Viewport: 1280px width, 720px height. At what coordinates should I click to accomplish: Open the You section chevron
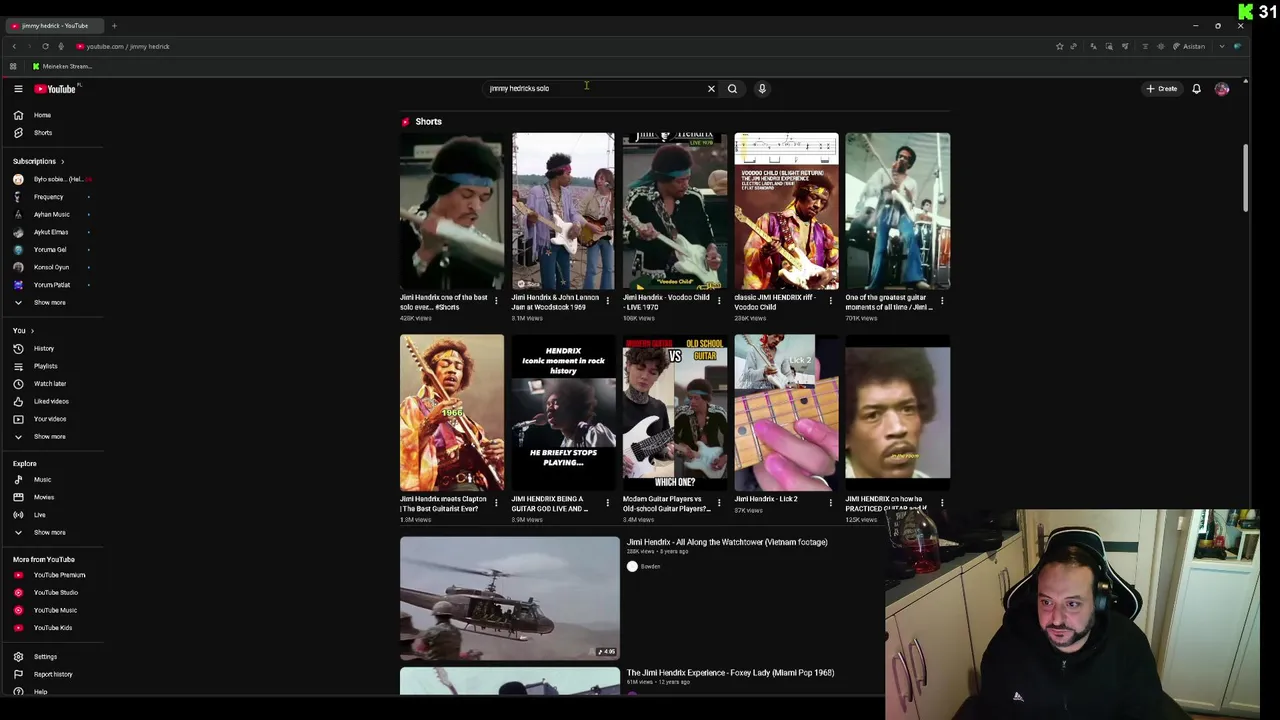click(x=32, y=331)
